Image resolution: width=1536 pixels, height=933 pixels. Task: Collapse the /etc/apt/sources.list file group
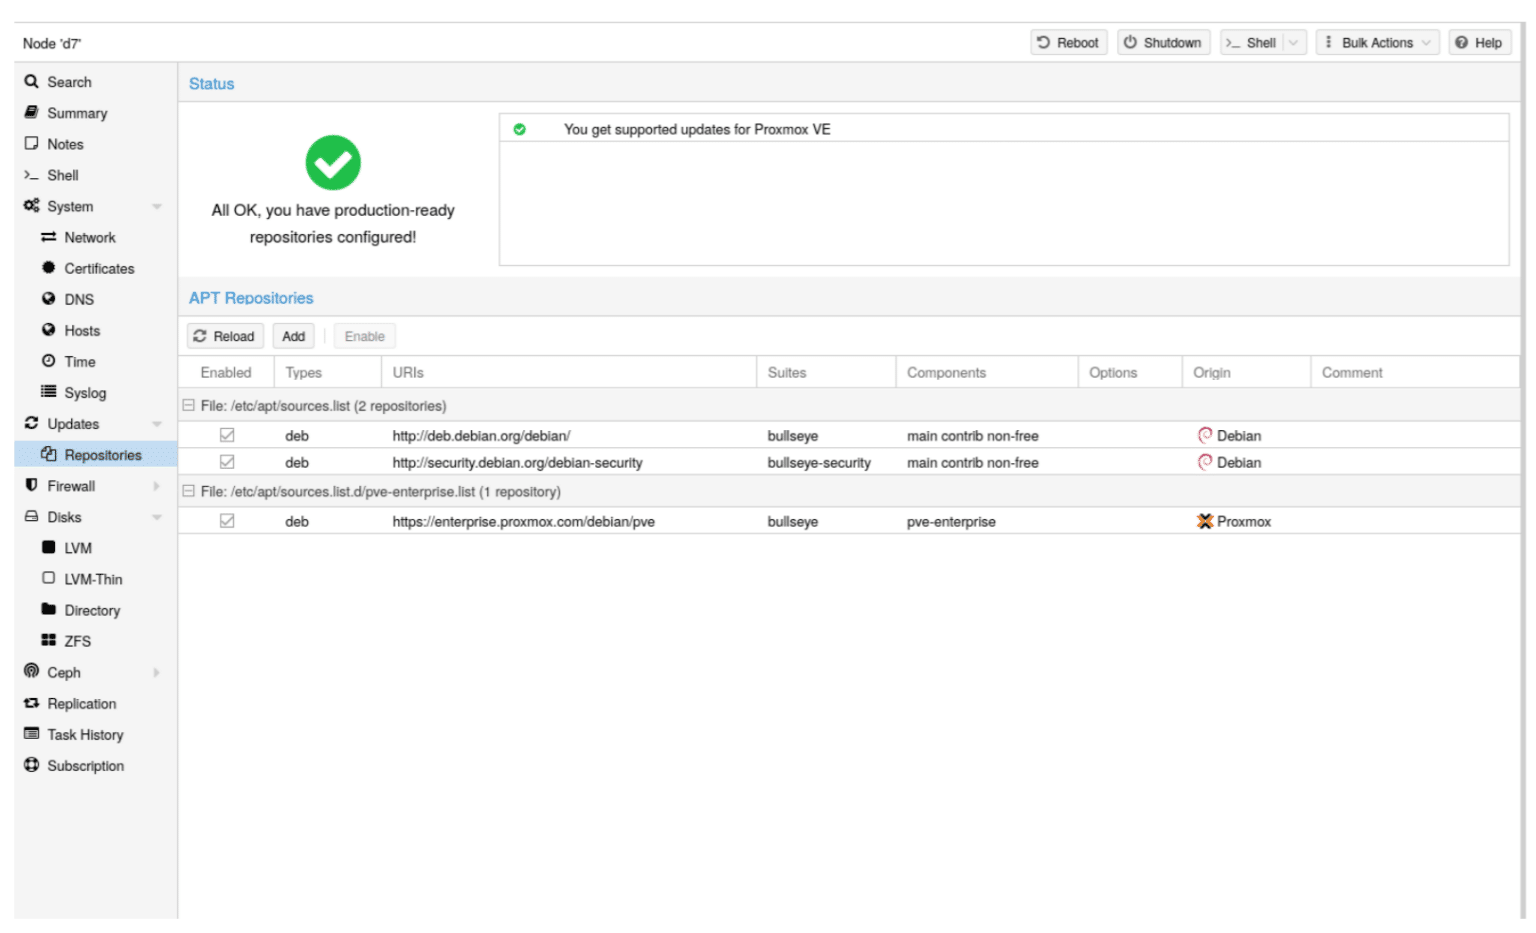click(x=188, y=405)
